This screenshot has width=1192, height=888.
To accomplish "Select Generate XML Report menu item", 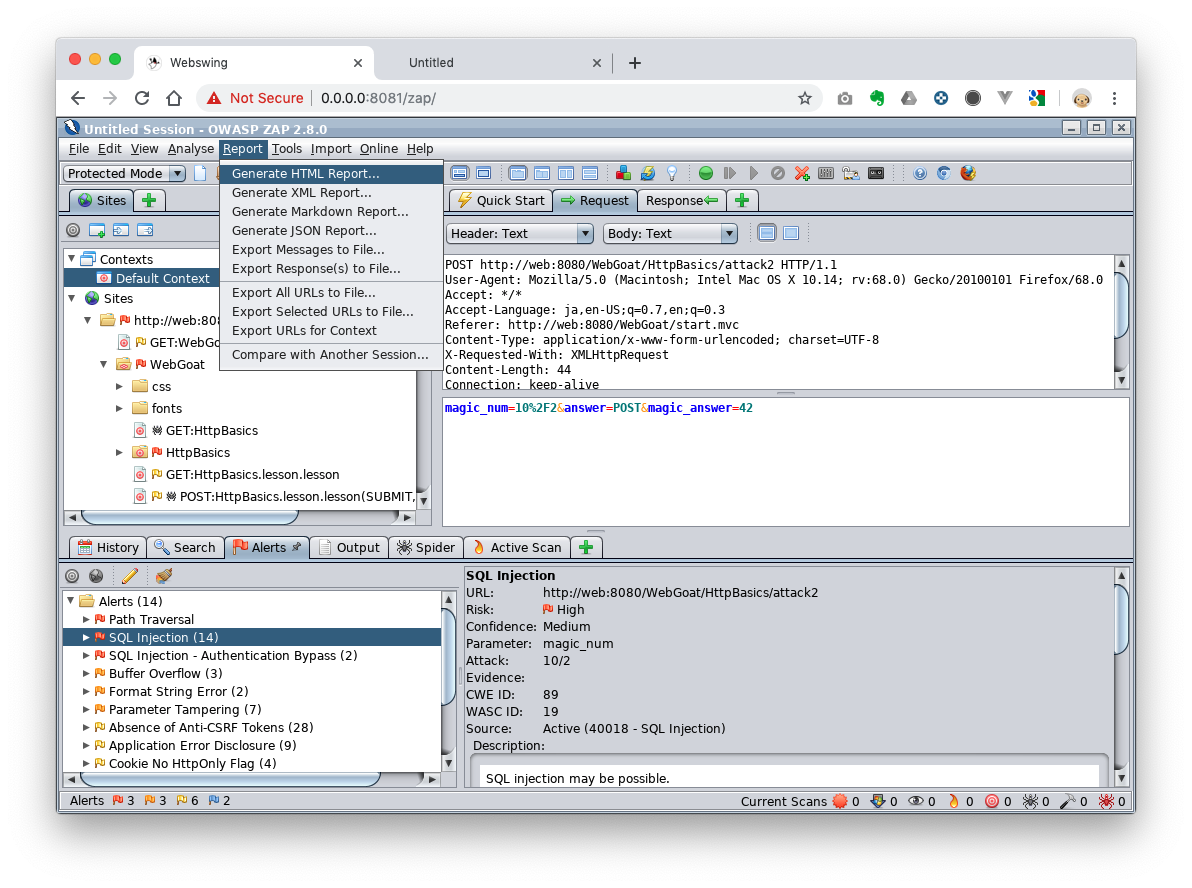I will pyautogui.click(x=331, y=192).
